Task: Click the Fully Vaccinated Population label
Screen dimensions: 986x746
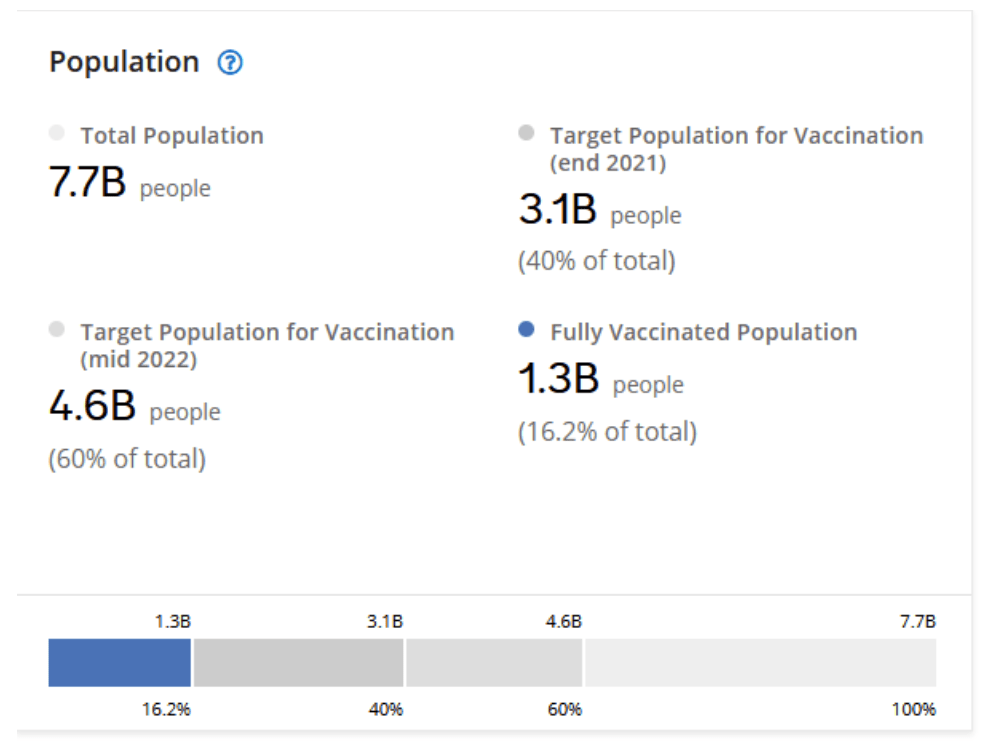Action: click(x=703, y=332)
